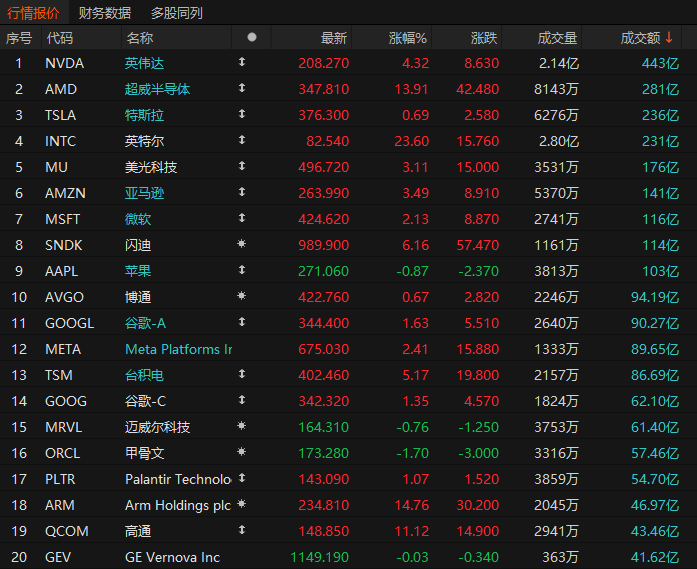Sort by 涨幅% column header

pyautogui.click(x=408, y=38)
